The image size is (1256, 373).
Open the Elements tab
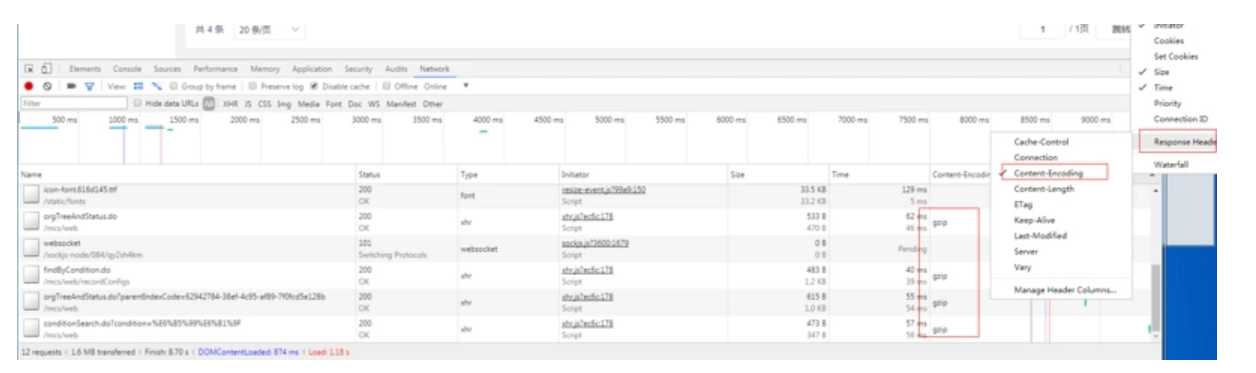click(x=85, y=69)
